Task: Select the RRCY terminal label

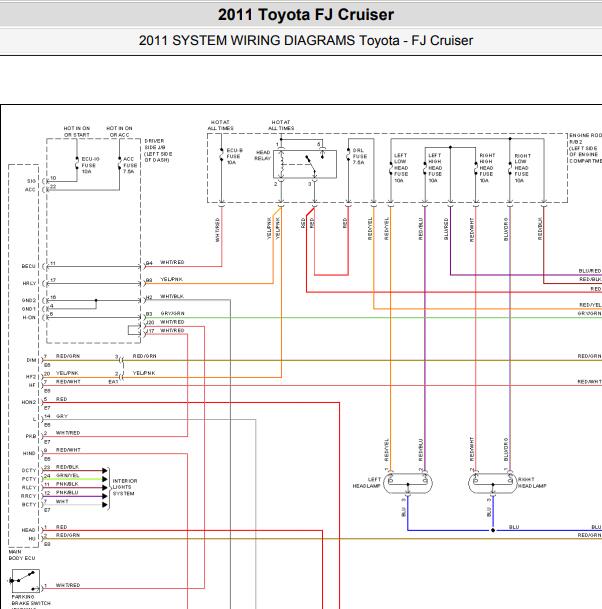Action: [28, 496]
